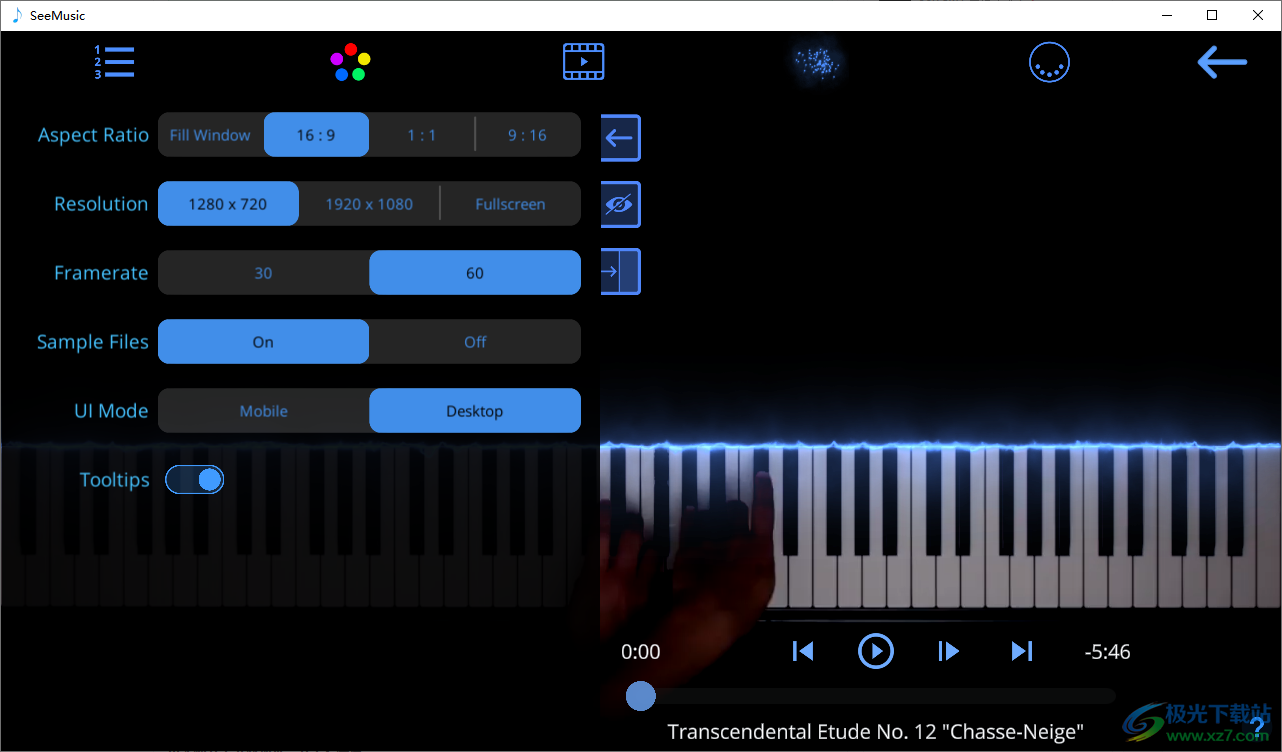Set Framerate to 30
1282x752 pixels.
pos(263,272)
